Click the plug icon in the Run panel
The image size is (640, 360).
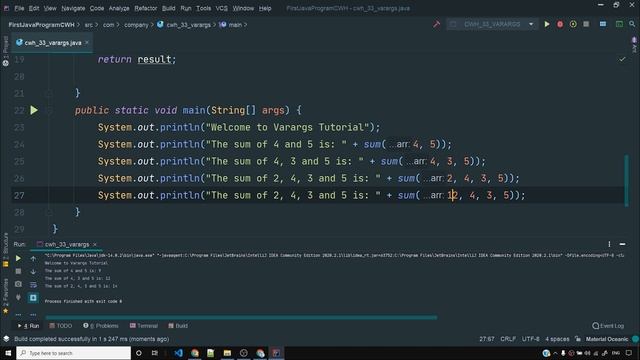18,297
